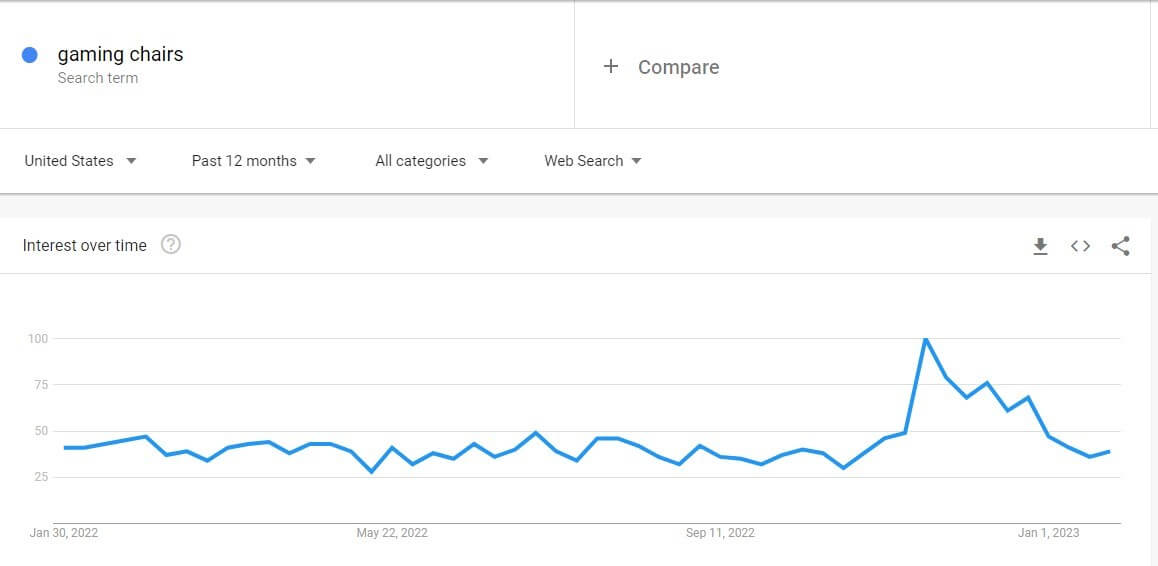Click the Interest over time heading
Viewport: 1158px width, 566px height.
click(x=85, y=245)
